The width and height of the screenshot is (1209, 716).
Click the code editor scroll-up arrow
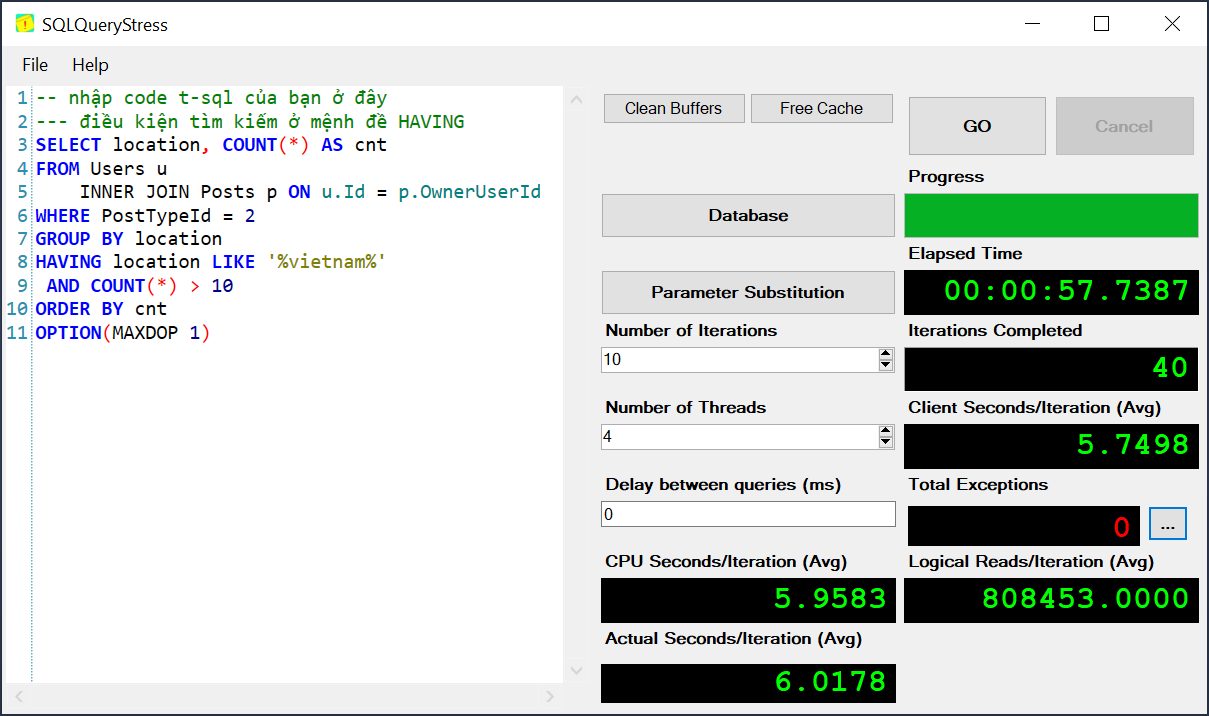576,99
